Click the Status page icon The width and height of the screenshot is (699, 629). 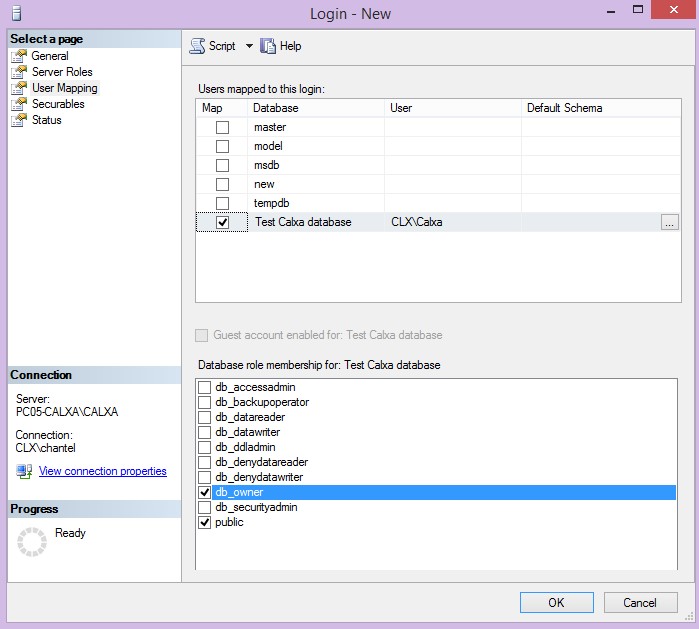[19, 120]
